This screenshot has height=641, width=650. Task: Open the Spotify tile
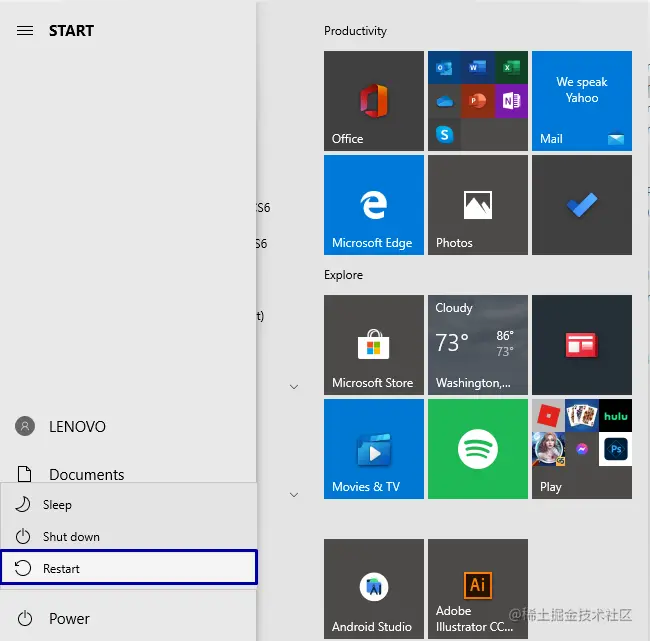(x=478, y=449)
